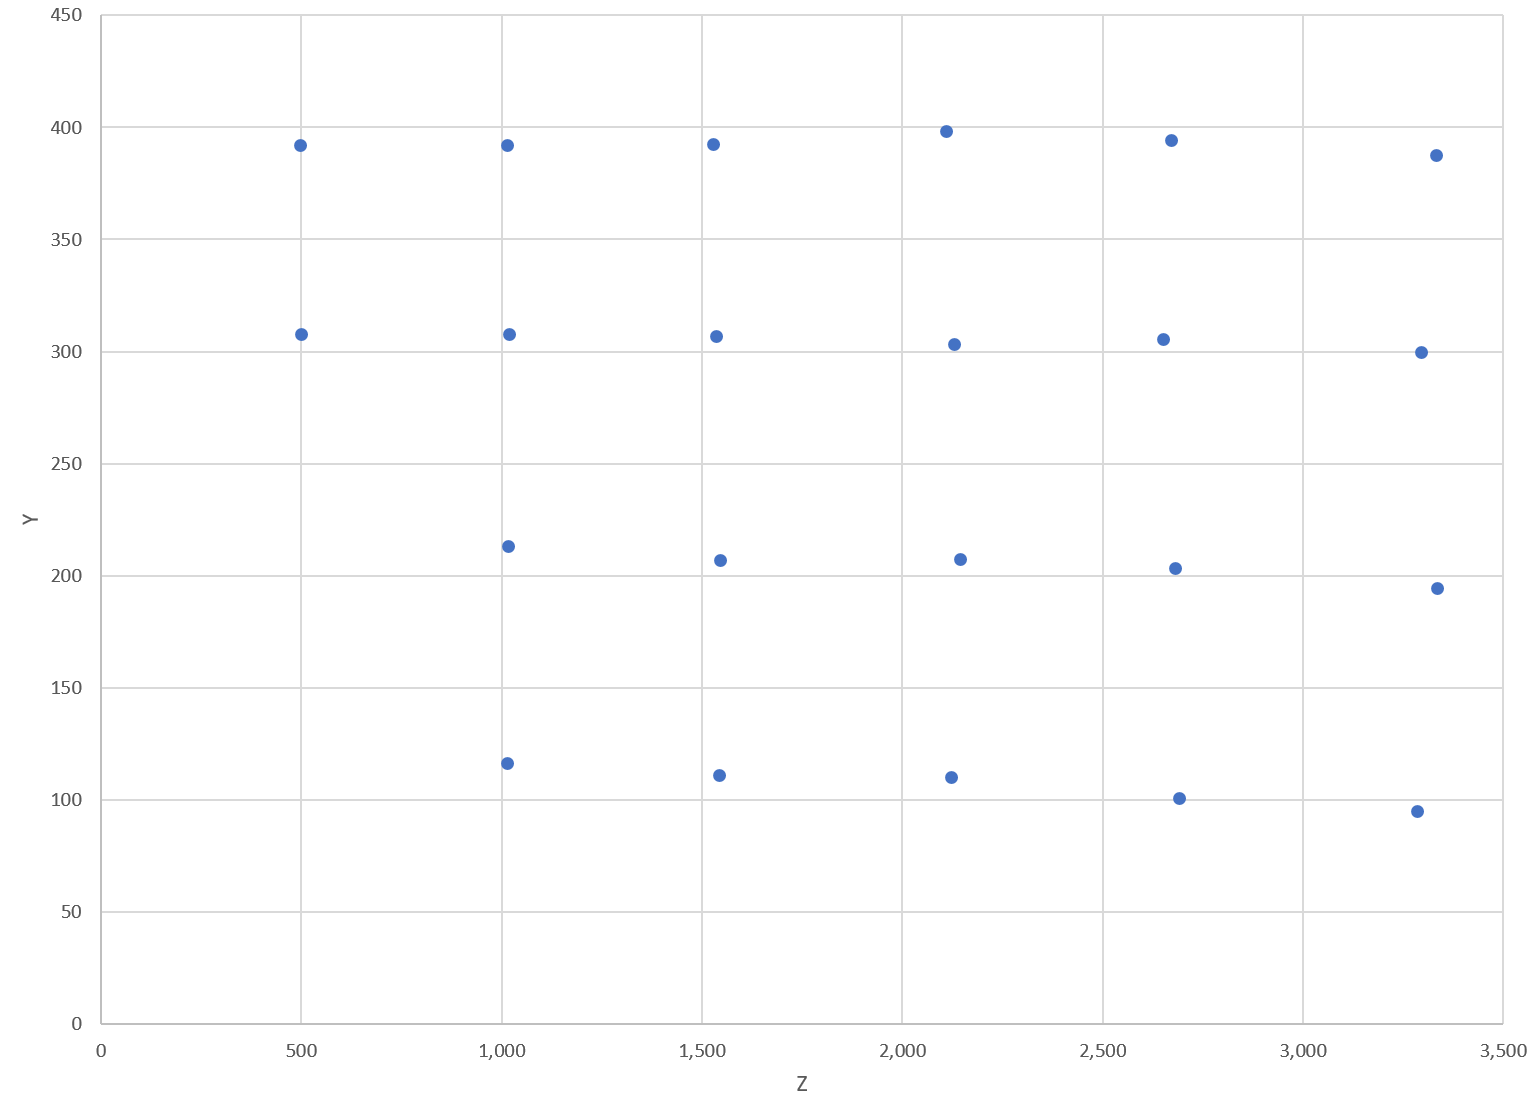Viewport: 1534px width, 1101px height.
Task: Select the data point near Z=1,015, Y=116
Action: click(507, 764)
